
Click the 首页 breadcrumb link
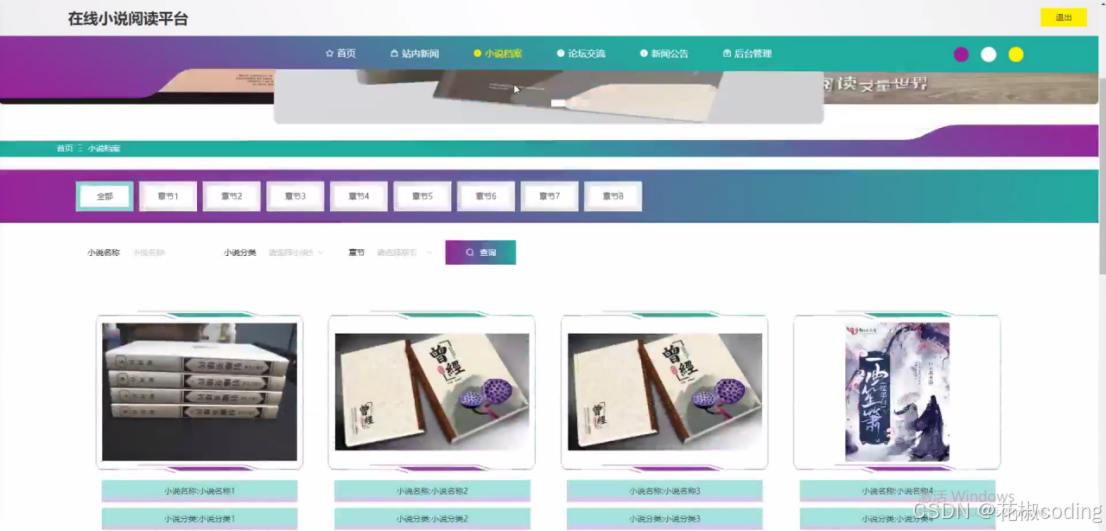(x=65, y=149)
